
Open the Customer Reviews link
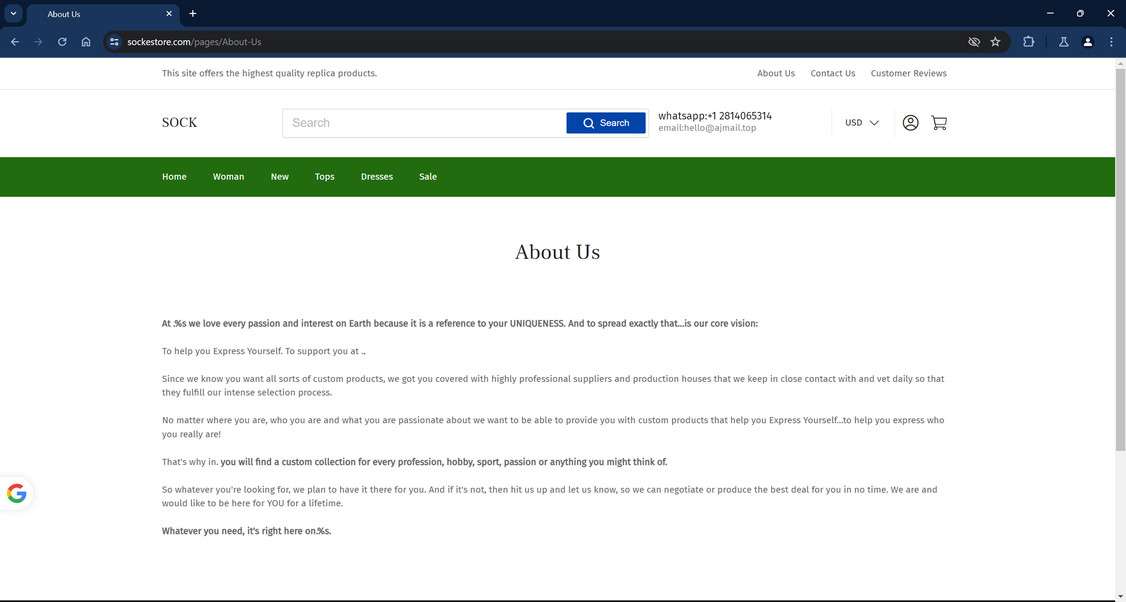point(908,73)
